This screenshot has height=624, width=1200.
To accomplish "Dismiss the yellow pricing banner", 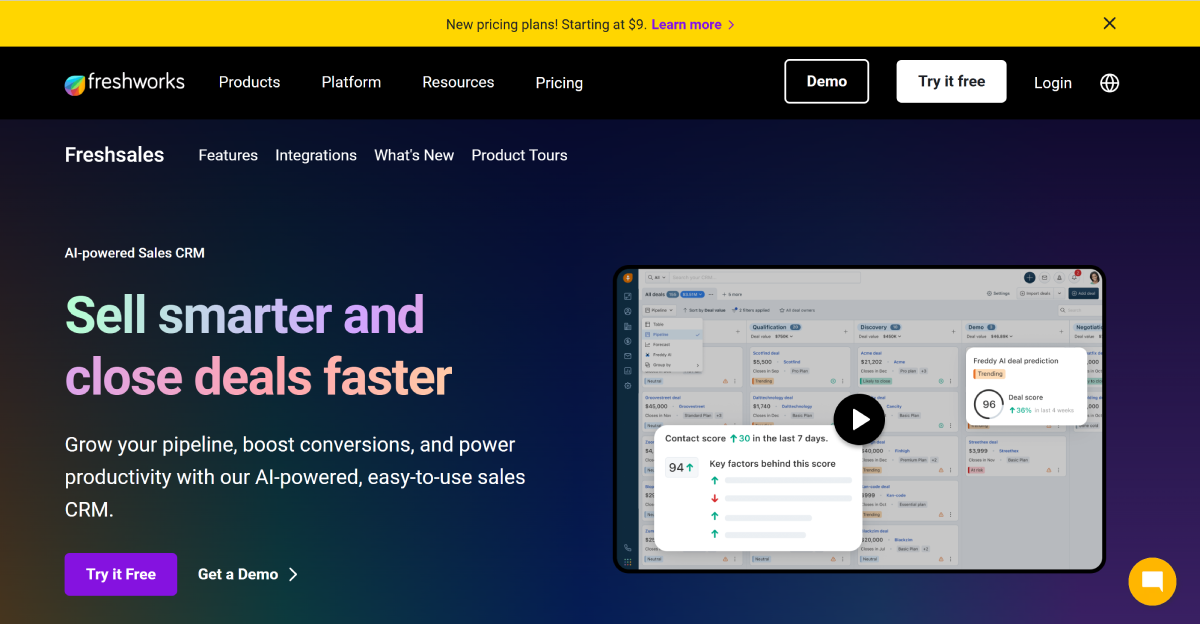I will pyautogui.click(x=1109, y=23).
